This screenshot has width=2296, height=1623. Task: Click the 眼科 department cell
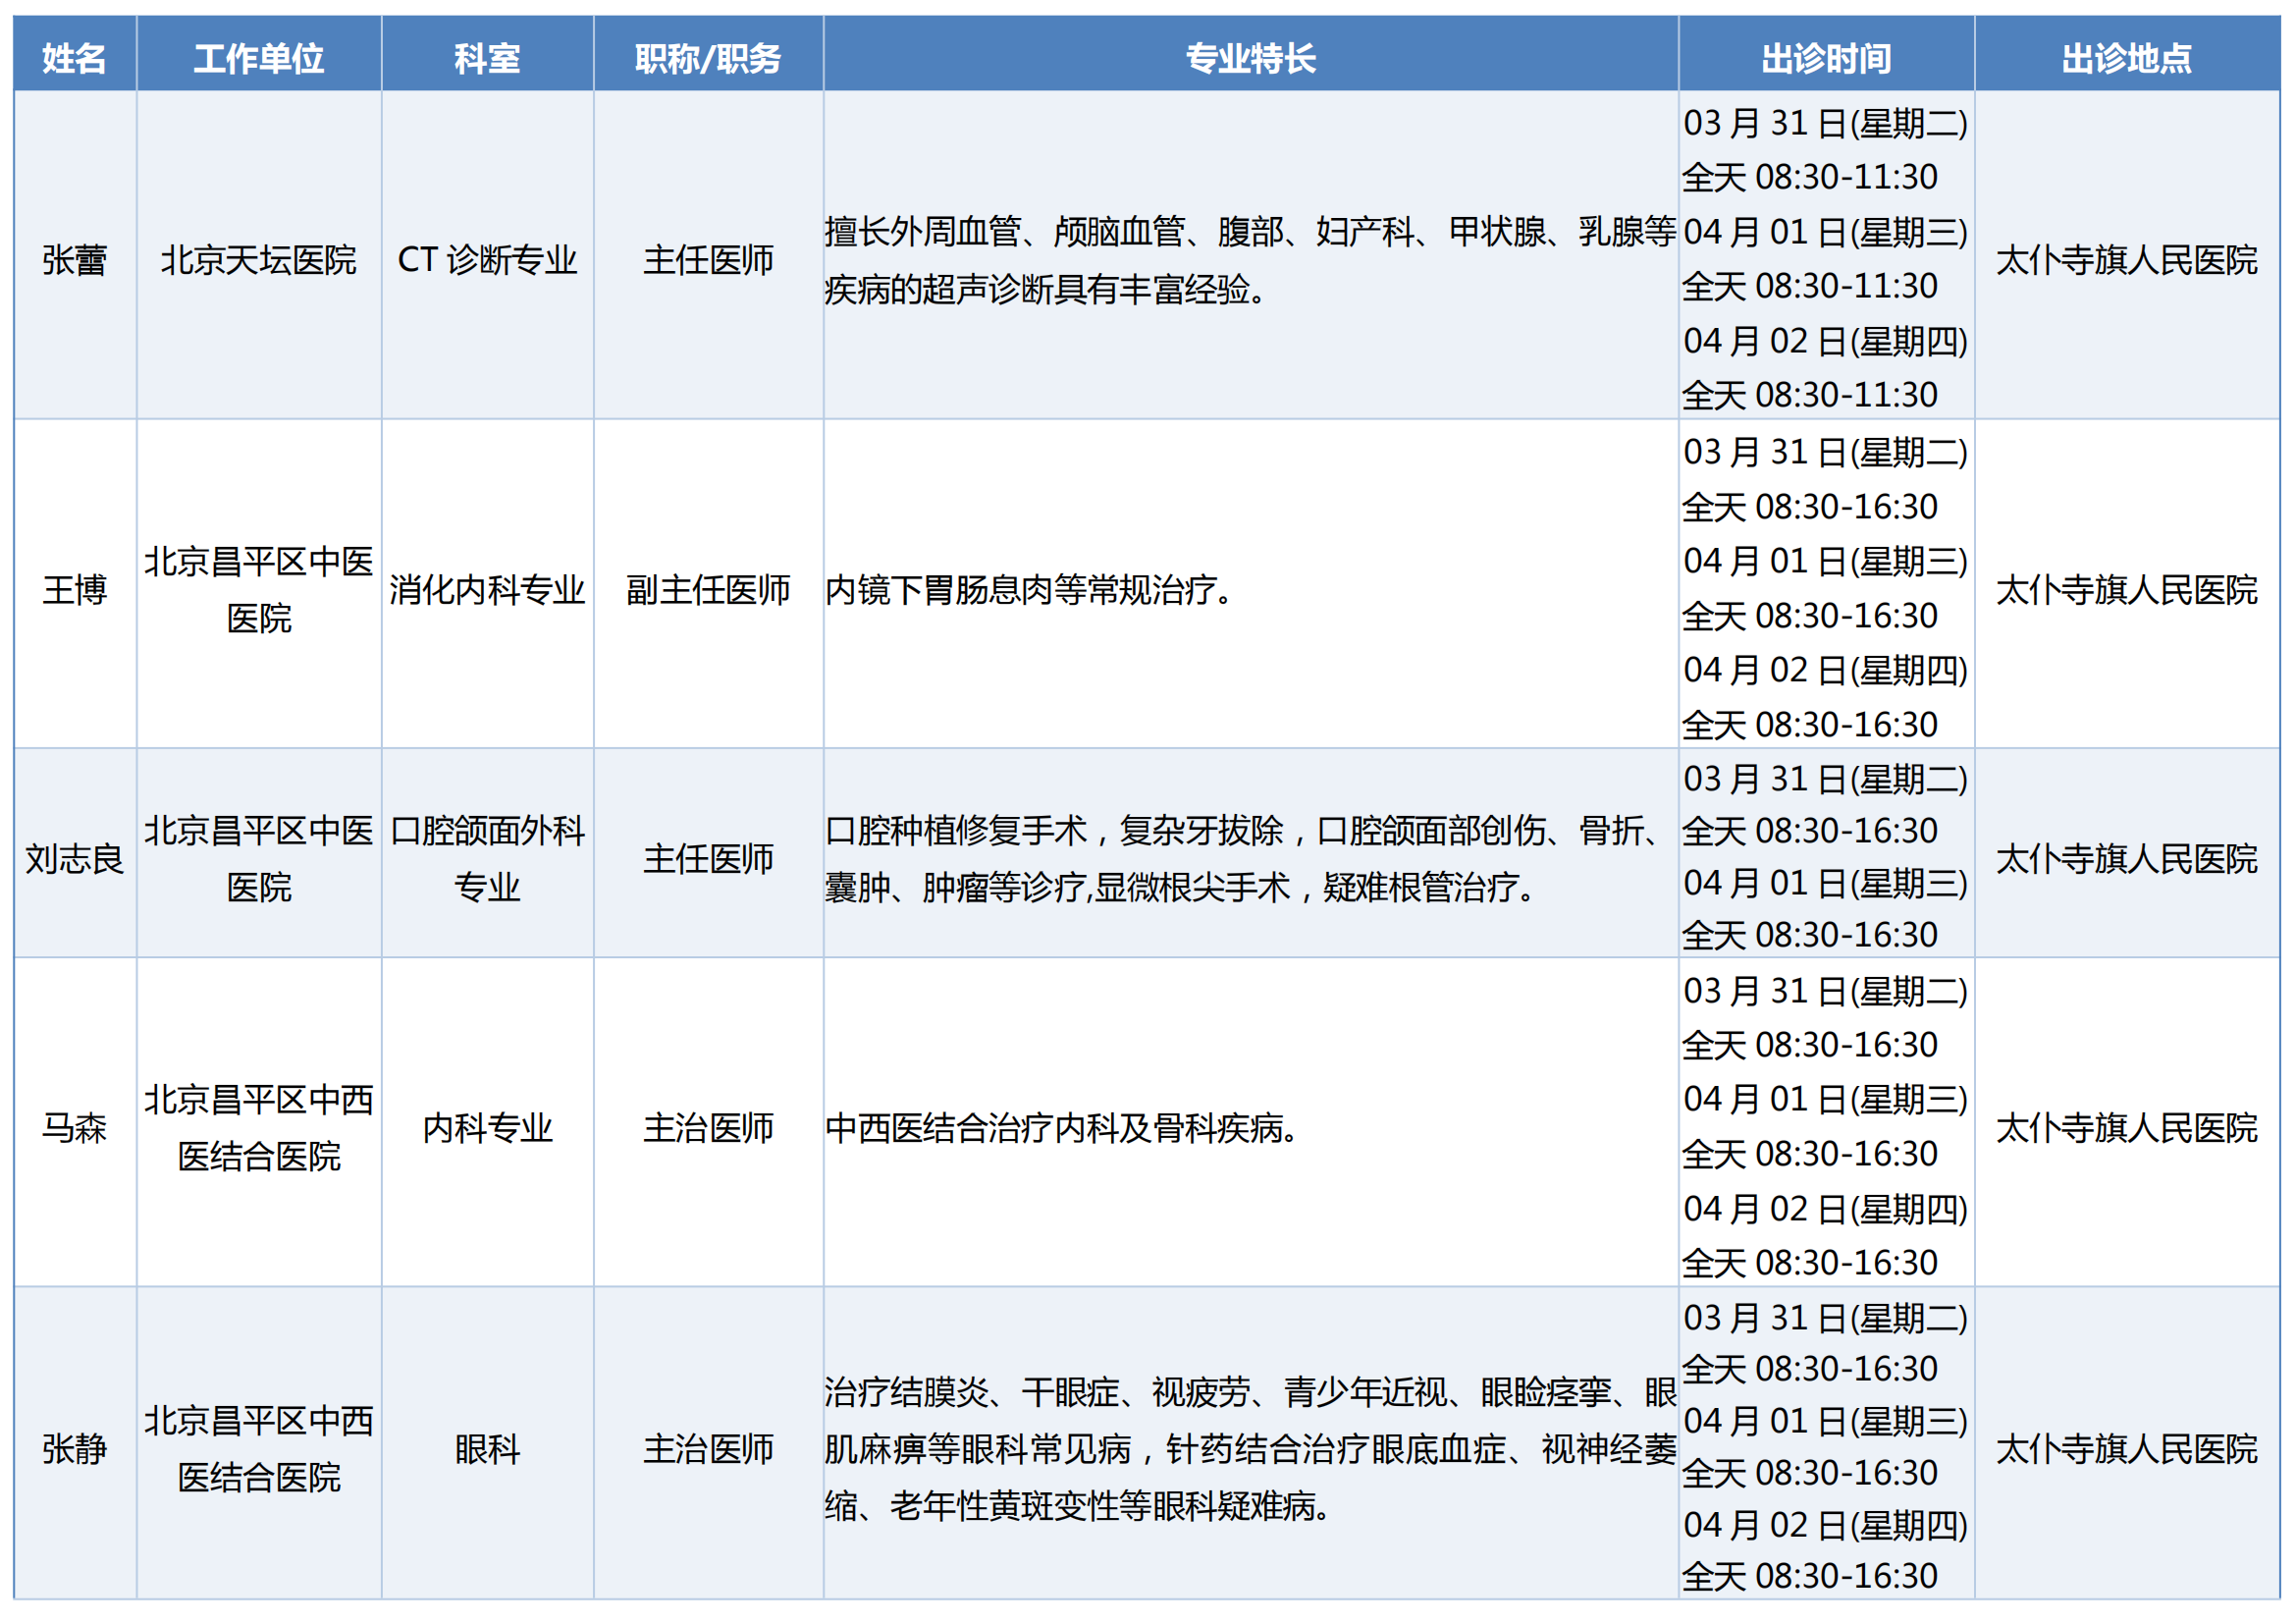pyautogui.click(x=487, y=1448)
